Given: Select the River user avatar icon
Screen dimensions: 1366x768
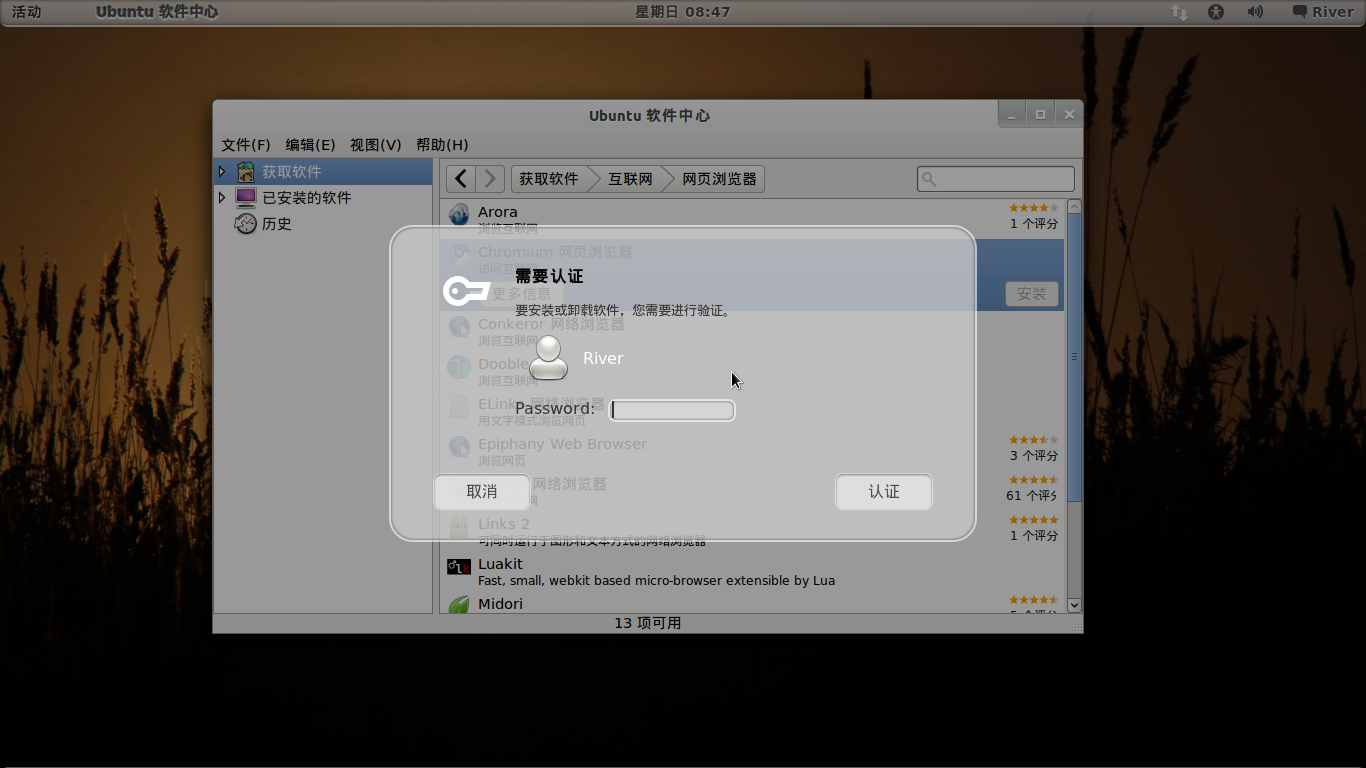Looking at the screenshot, I should point(548,358).
